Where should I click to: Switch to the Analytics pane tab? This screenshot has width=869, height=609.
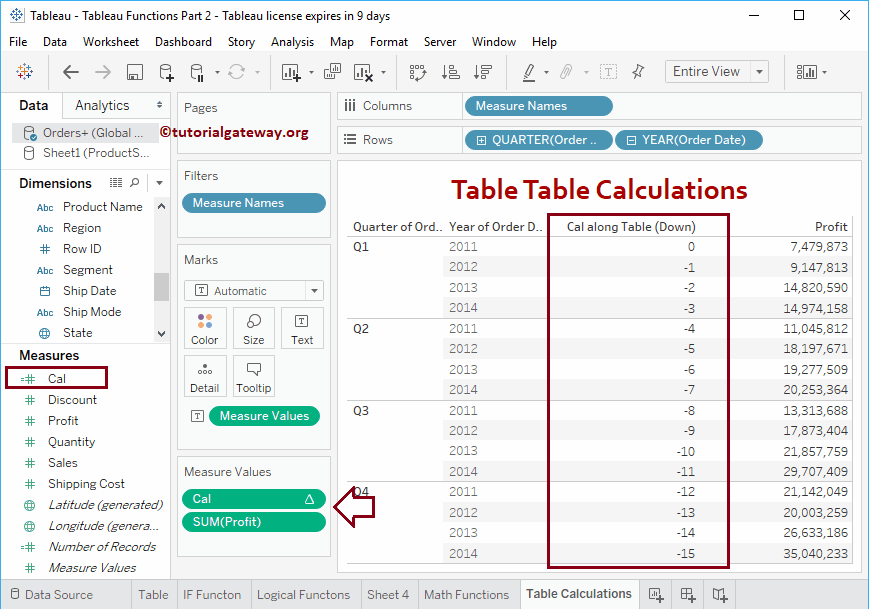(x=102, y=105)
